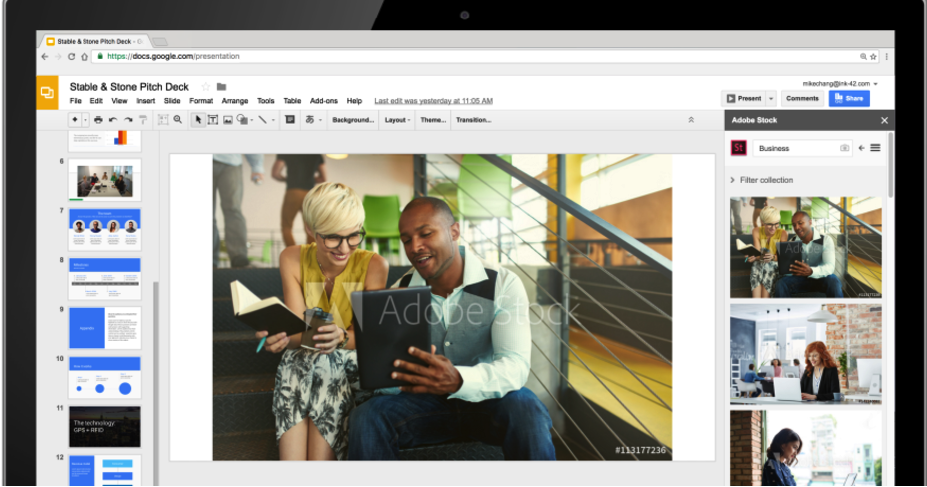This screenshot has width=927, height=487.
Task: Click the Theme... toolbar button
Action: 433,120
